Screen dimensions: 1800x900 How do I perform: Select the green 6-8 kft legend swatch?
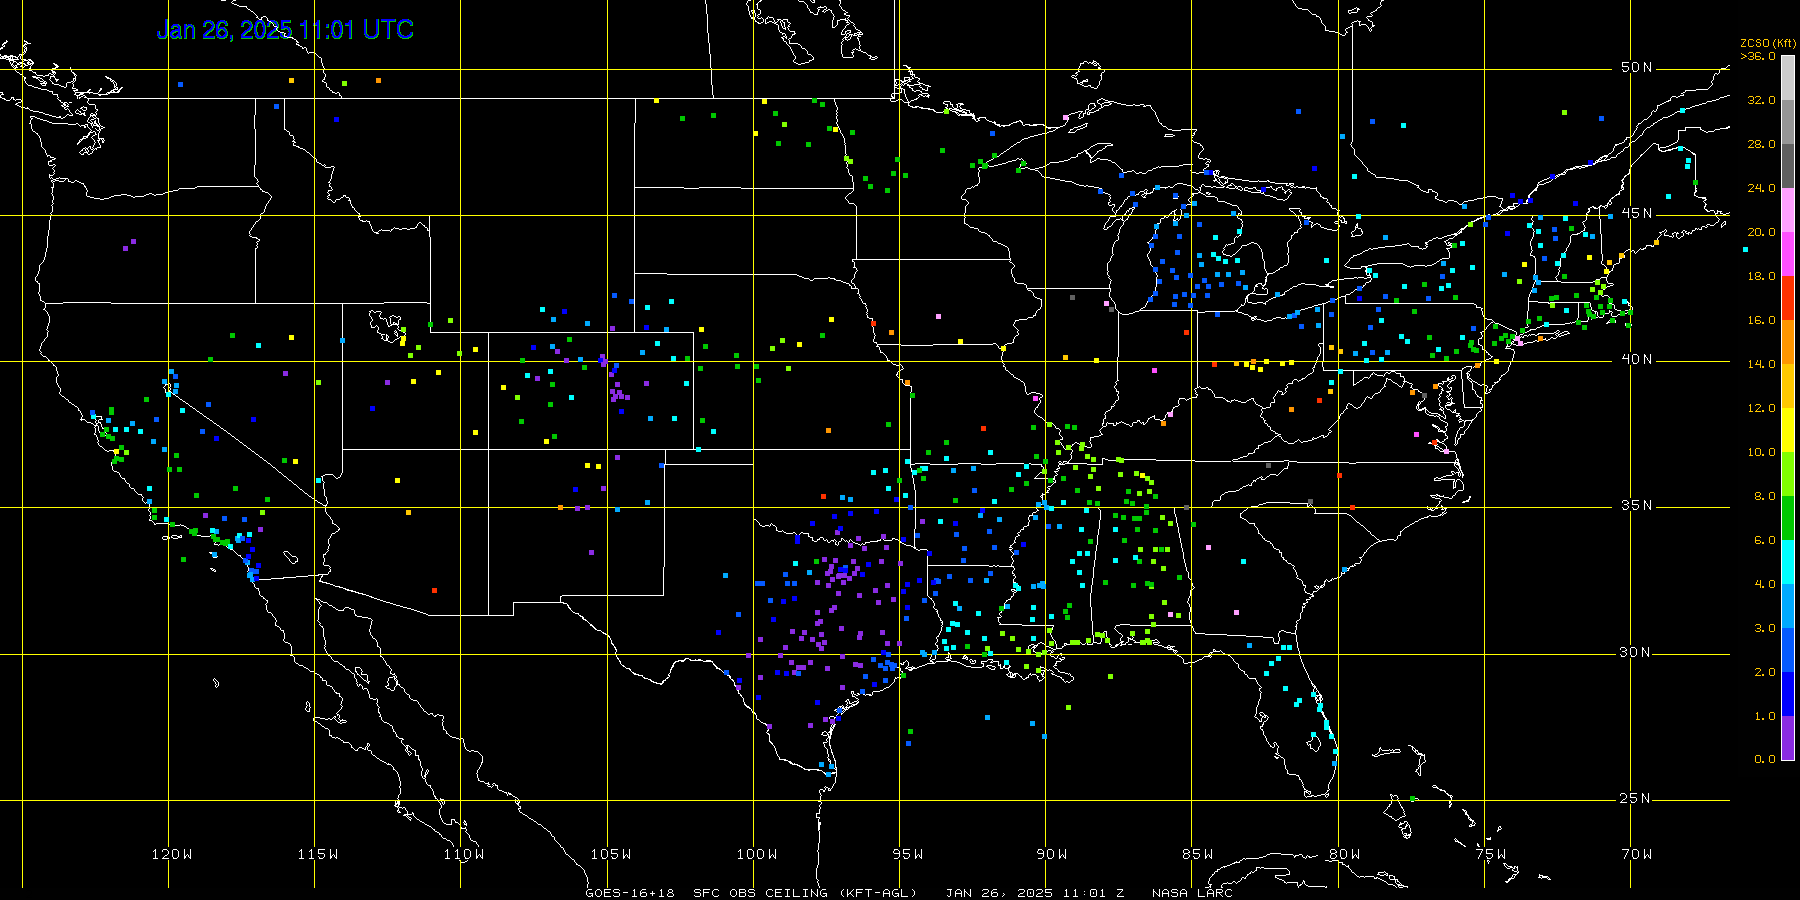coord(1788,518)
